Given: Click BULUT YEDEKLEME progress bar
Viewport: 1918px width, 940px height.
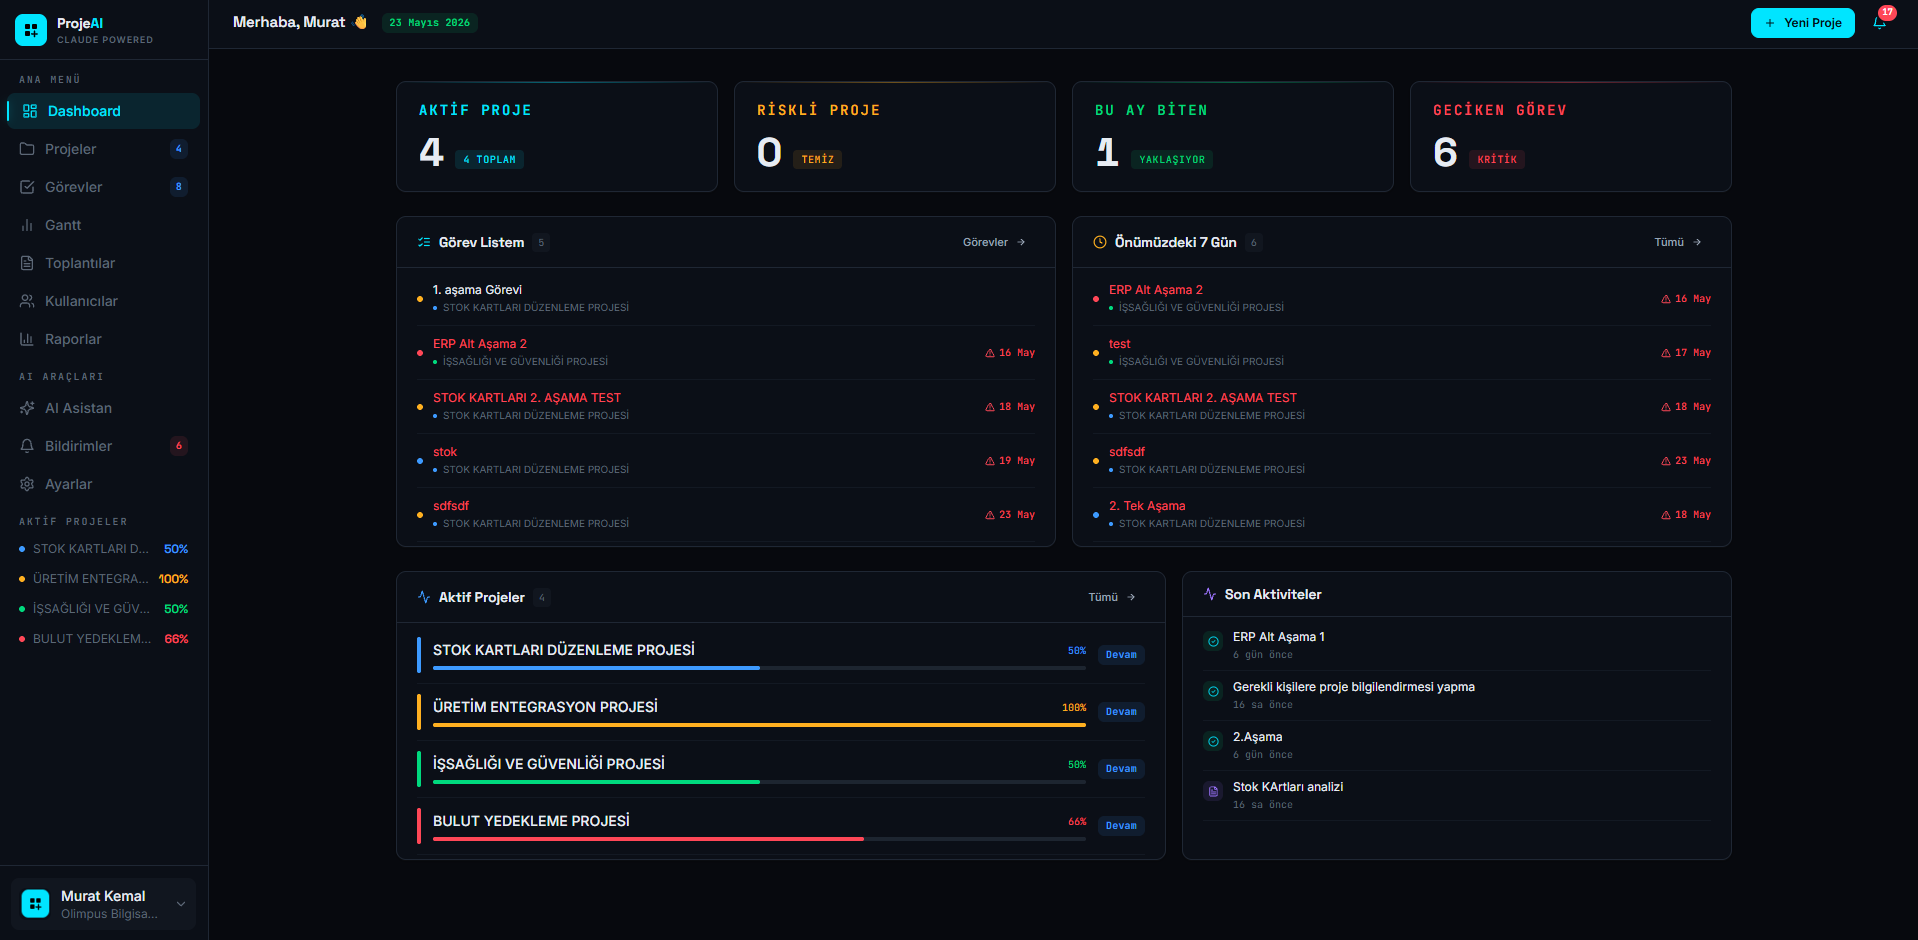Looking at the screenshot, I should click(x=759, y=839).
